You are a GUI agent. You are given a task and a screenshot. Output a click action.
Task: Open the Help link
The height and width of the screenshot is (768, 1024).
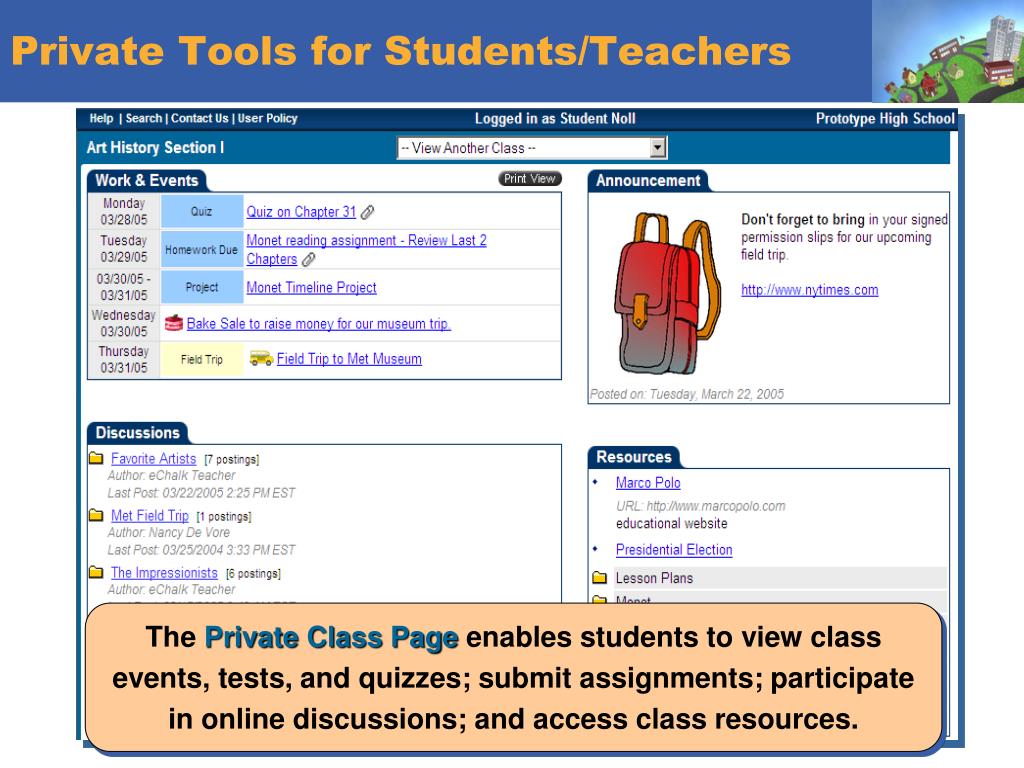pos(101,118)
